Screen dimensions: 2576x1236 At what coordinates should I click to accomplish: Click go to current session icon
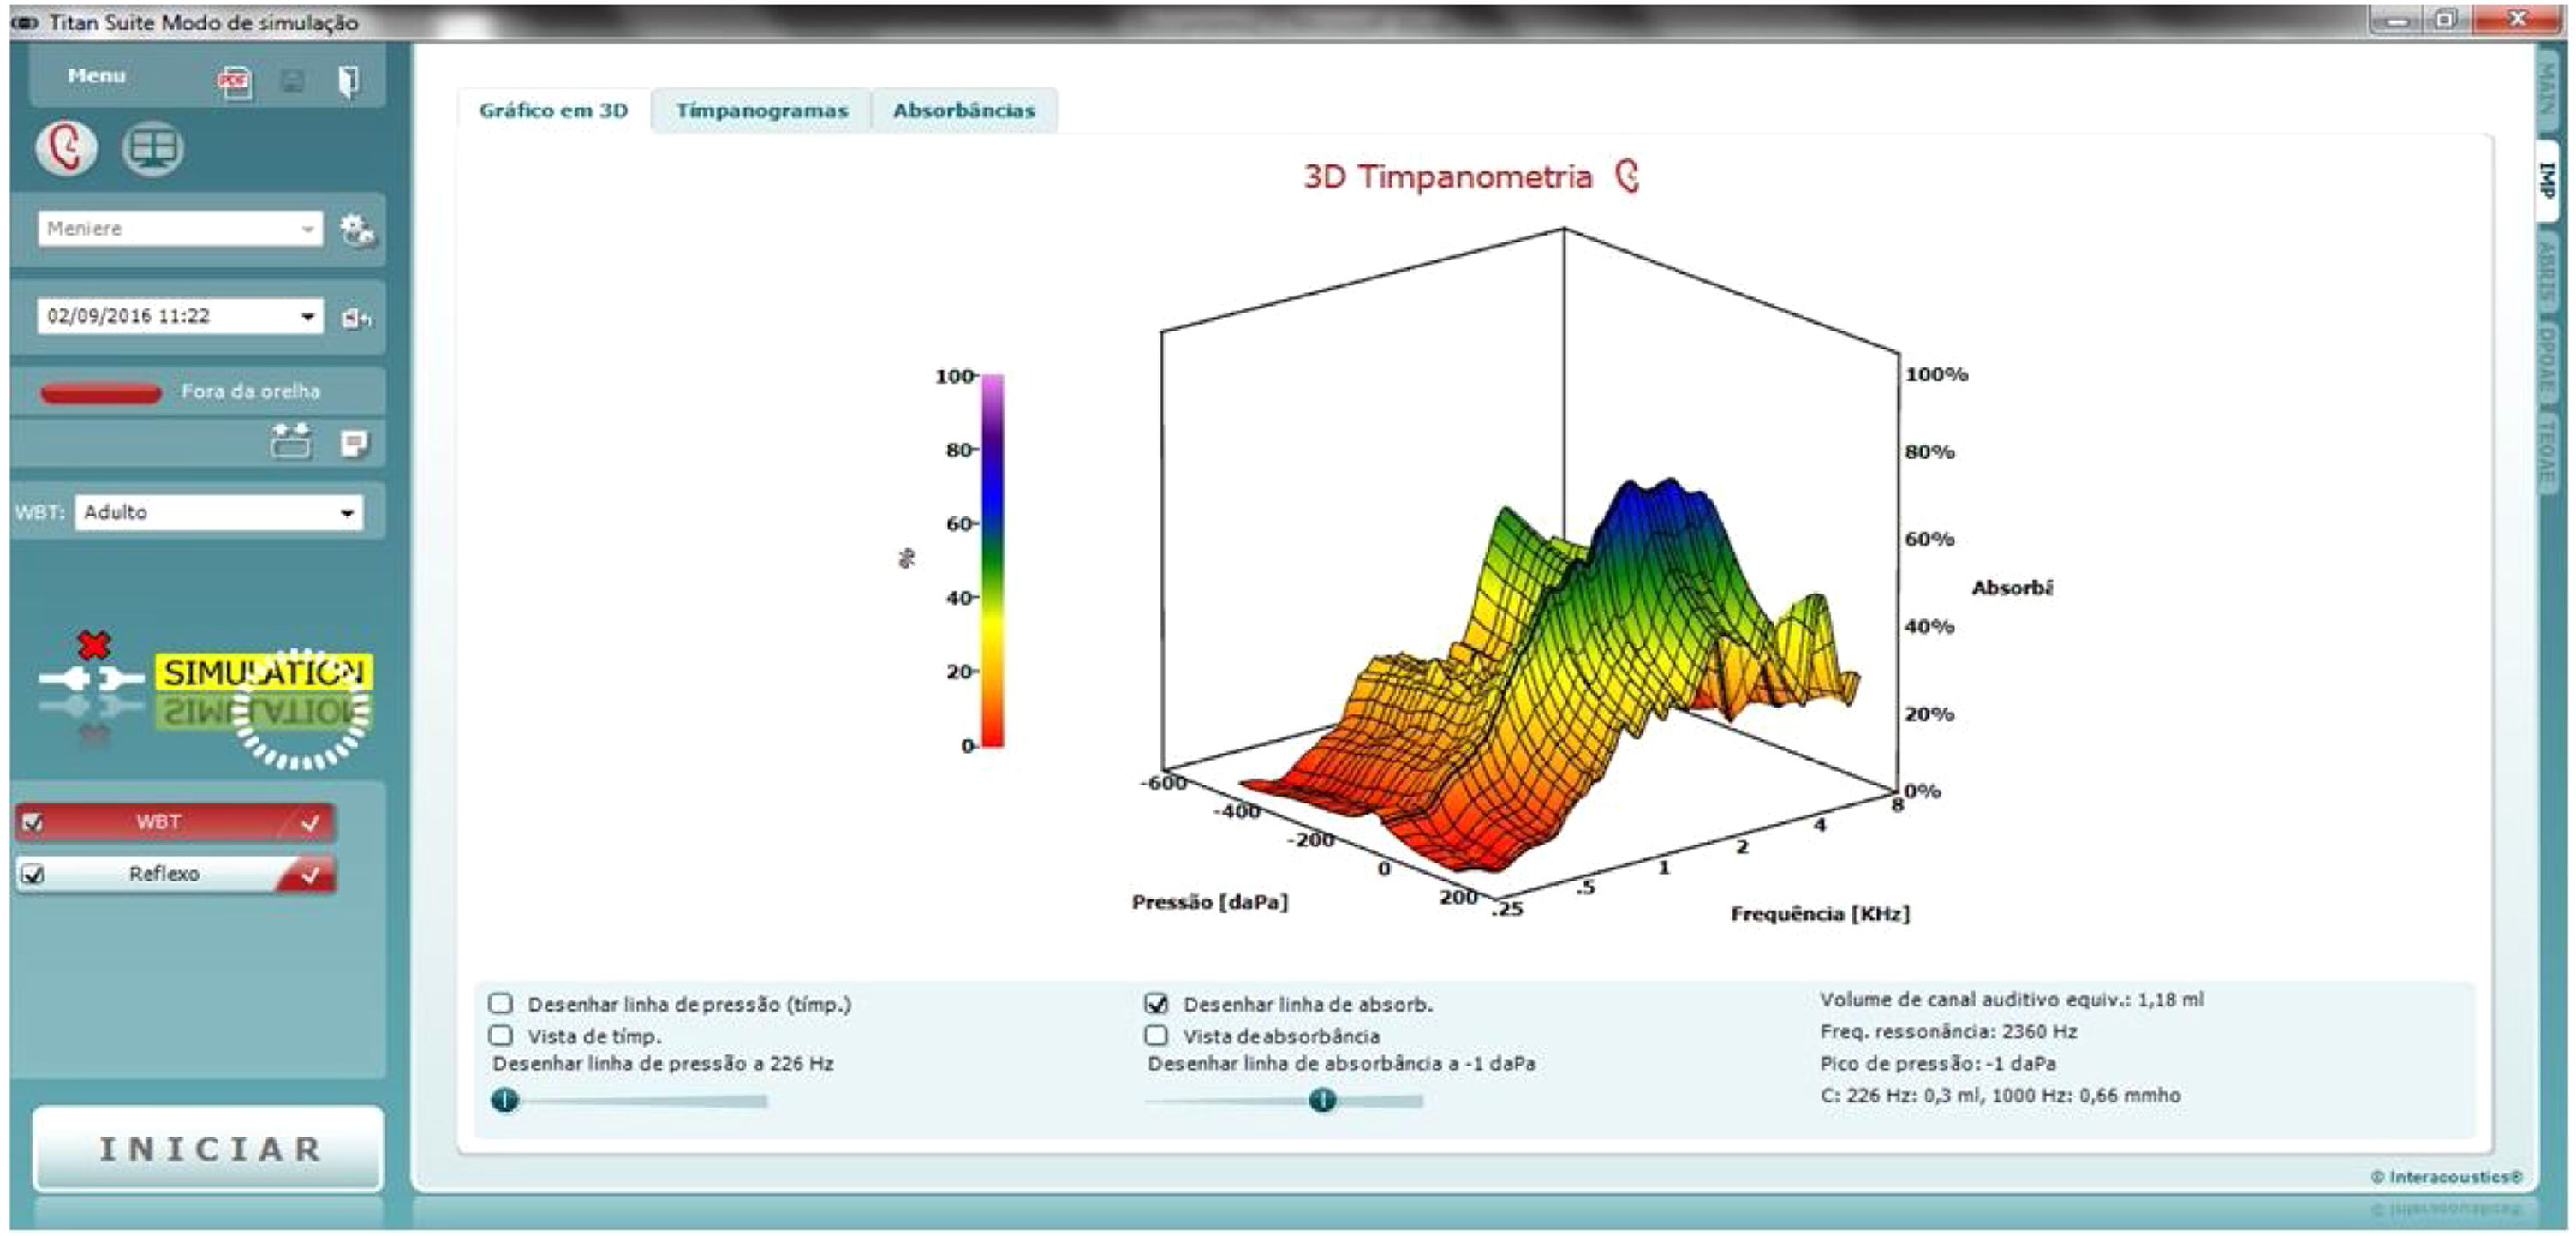(x=356, y=318)
